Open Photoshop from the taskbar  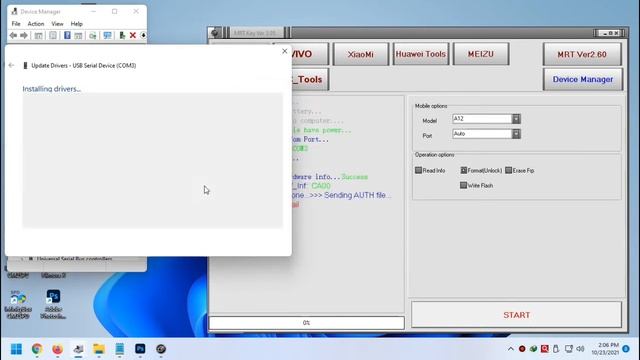(140, 349)
